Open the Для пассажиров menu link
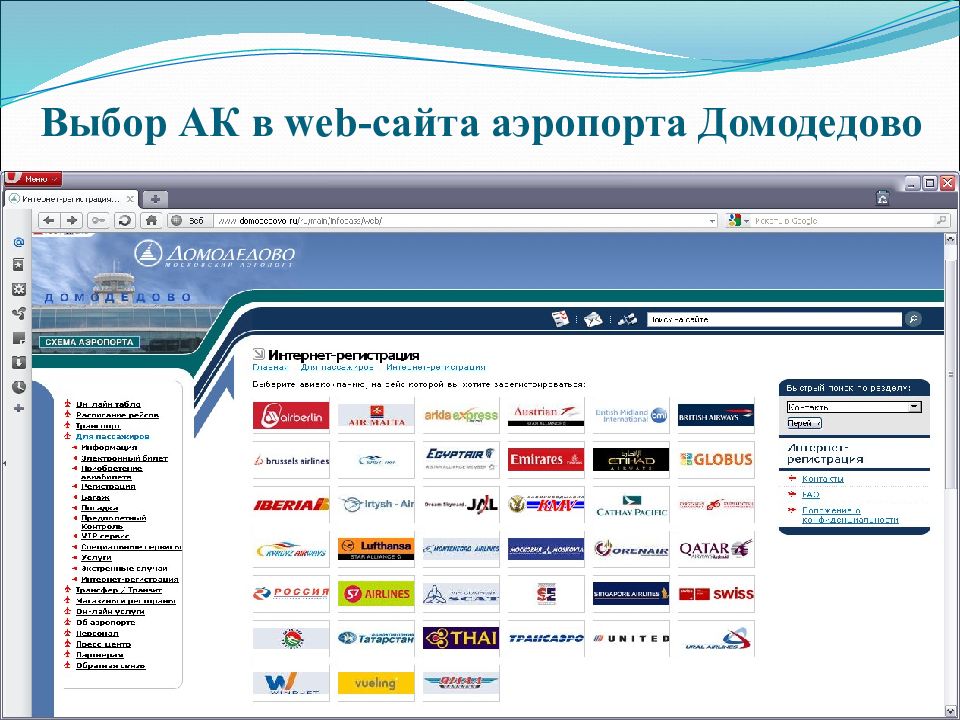 113,437
